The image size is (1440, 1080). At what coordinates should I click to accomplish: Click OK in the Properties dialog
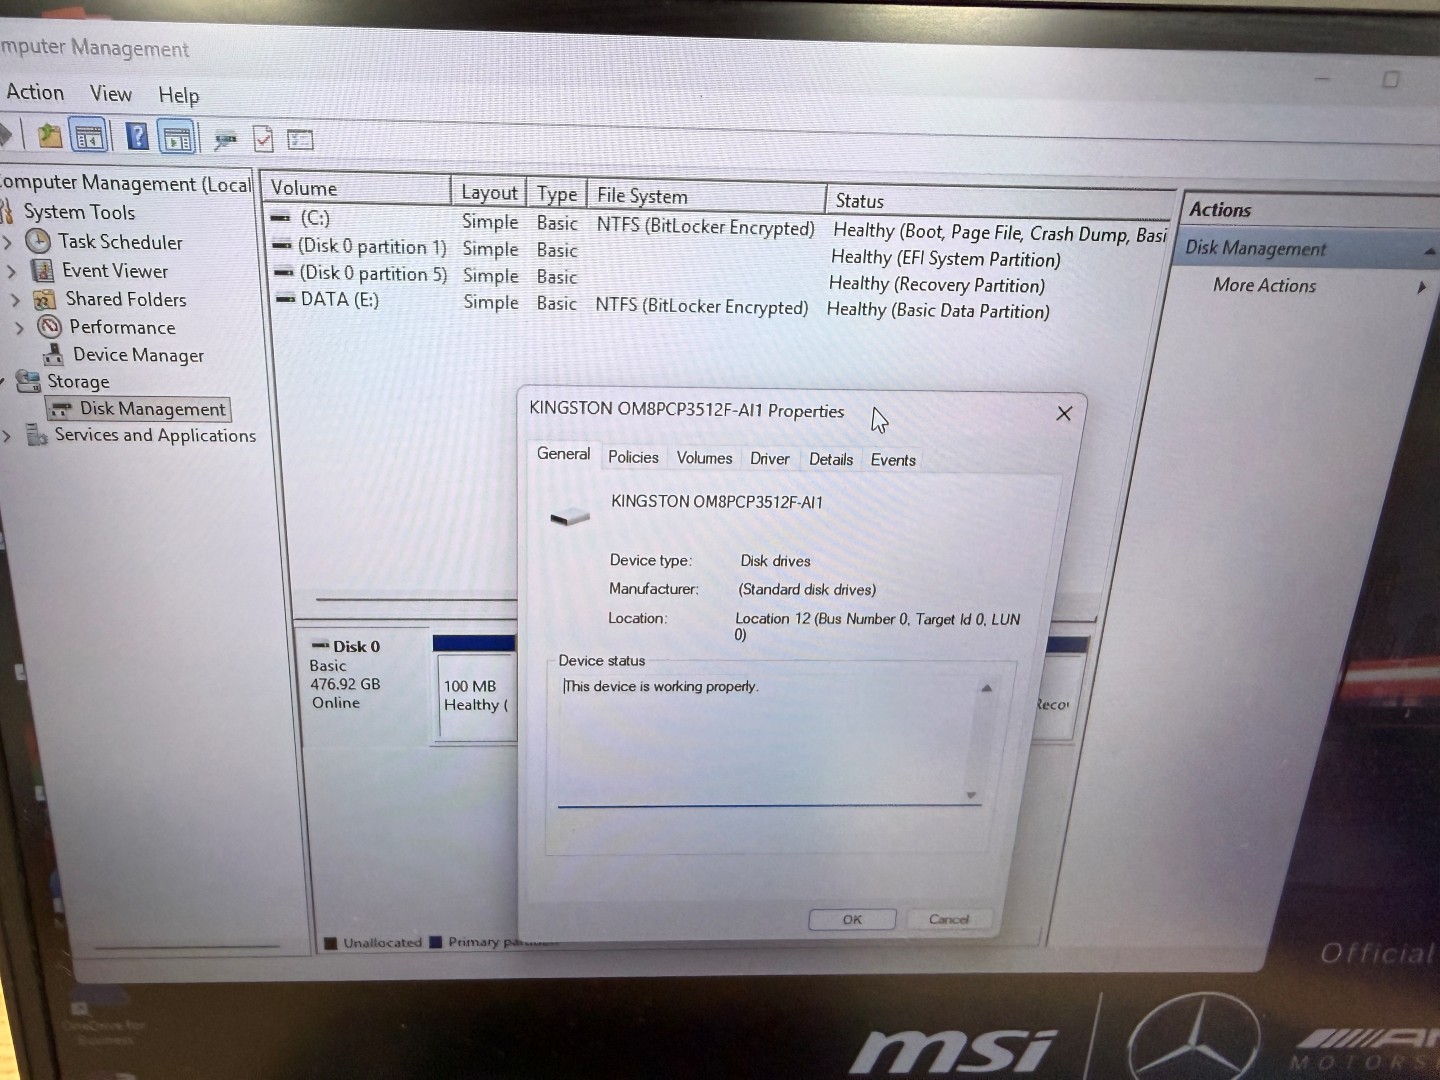tap(852, 919)
